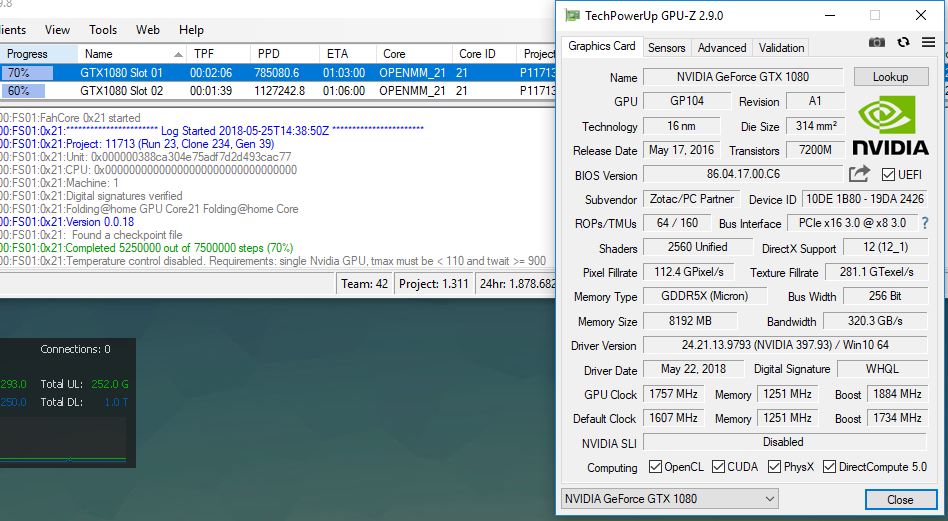Toggle the UEFI checkbox
Screen dimensions: 948x521
pos(888,175)
